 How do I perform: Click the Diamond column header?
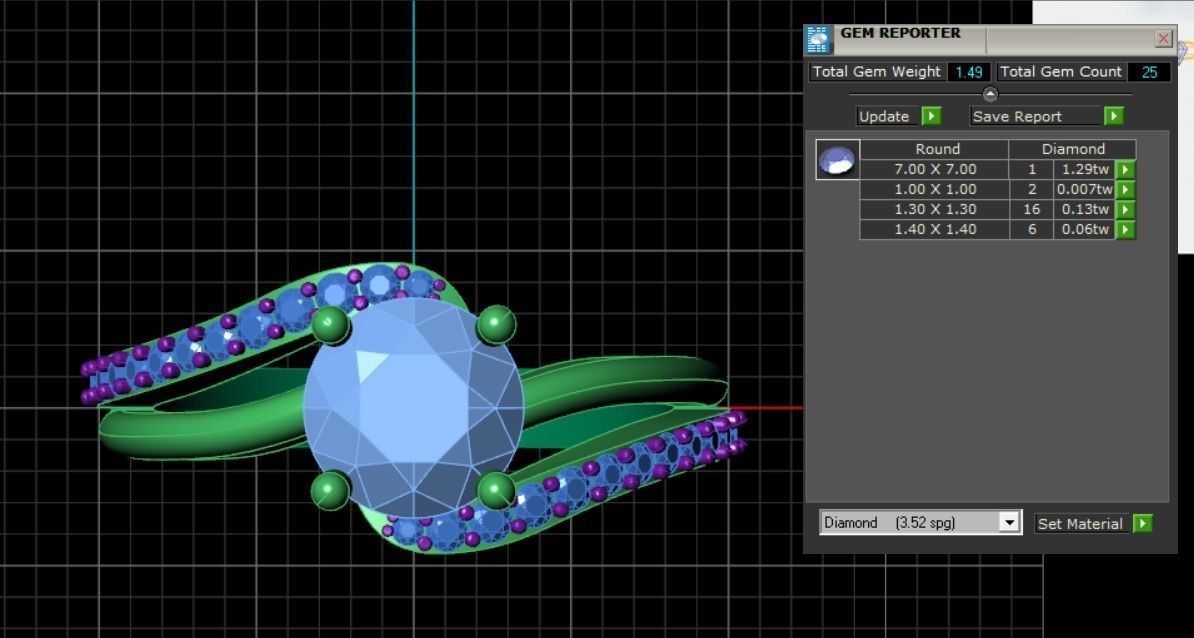point(1072,149)
